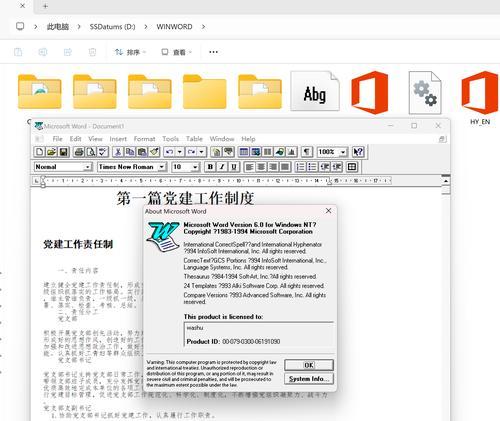Screen dimensions: 500x421
Task: Toggle Italic formatting
Action: coord(222,167)
